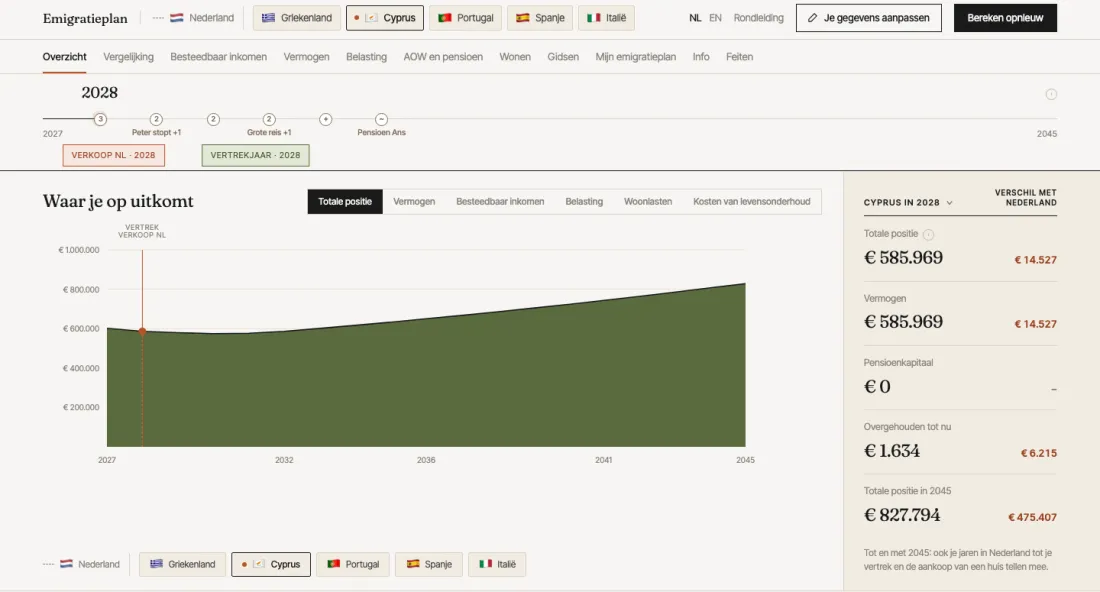Select the plus marker on the timeline
The height and width of the screenshot is (592, 1100).
click(x=326, y=119)
